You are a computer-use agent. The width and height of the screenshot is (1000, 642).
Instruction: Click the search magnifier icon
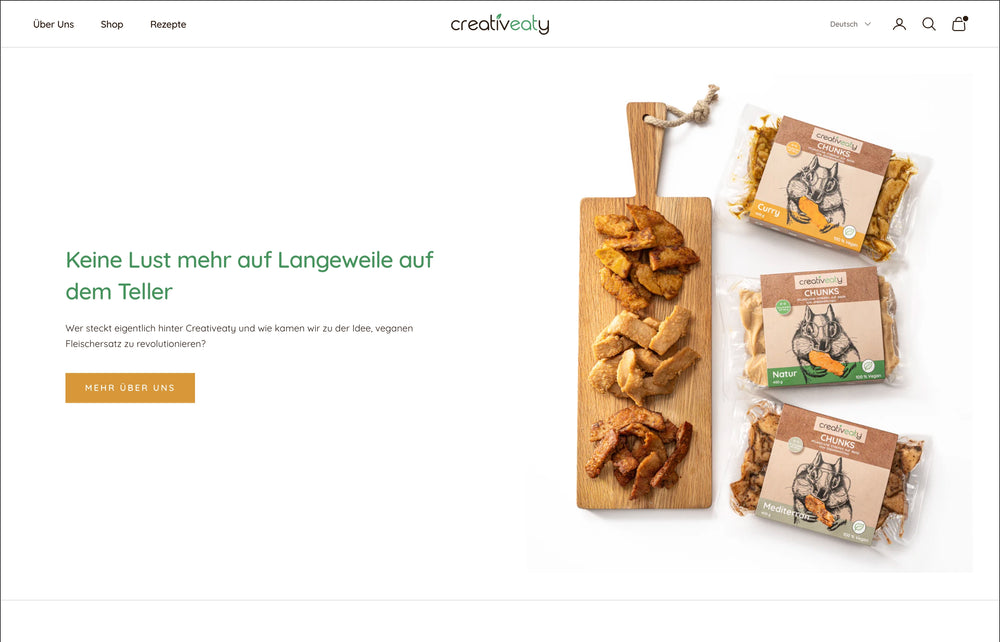929,24
